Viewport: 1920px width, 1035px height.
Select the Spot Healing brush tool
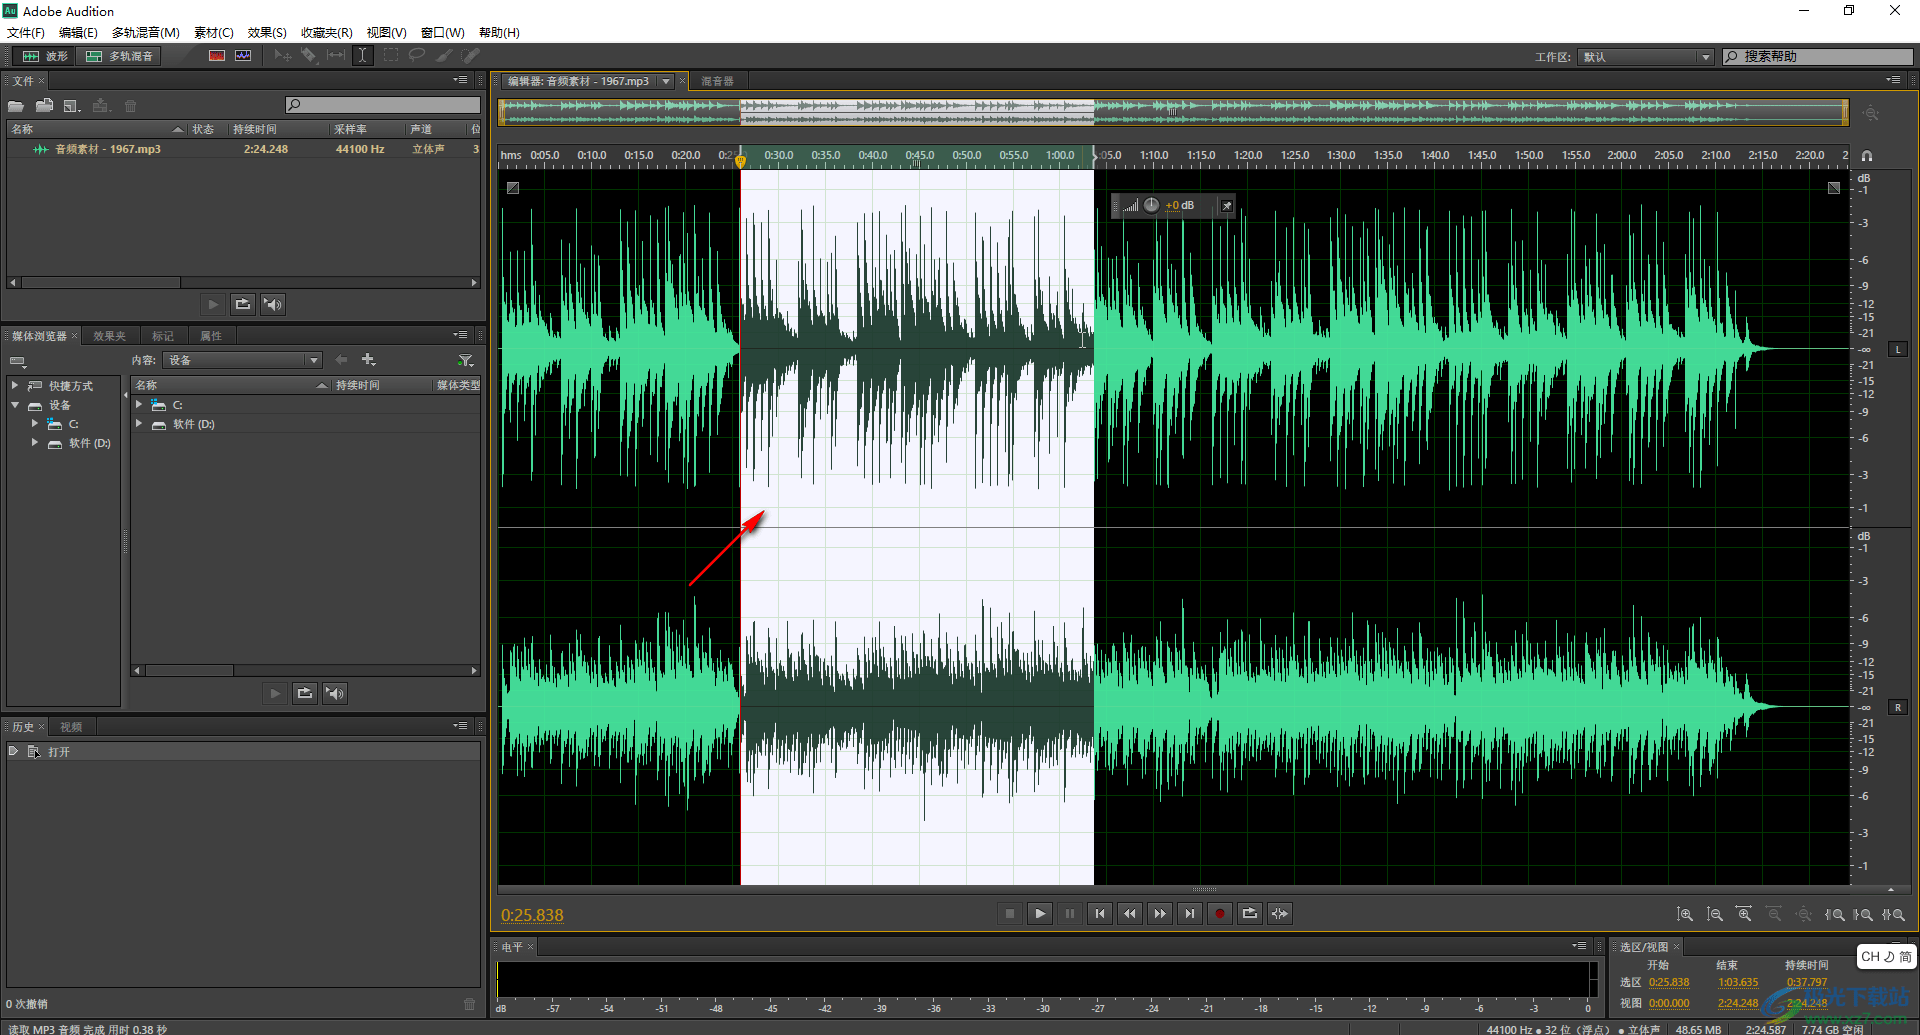pyautogui.click(x=471, y=56)
